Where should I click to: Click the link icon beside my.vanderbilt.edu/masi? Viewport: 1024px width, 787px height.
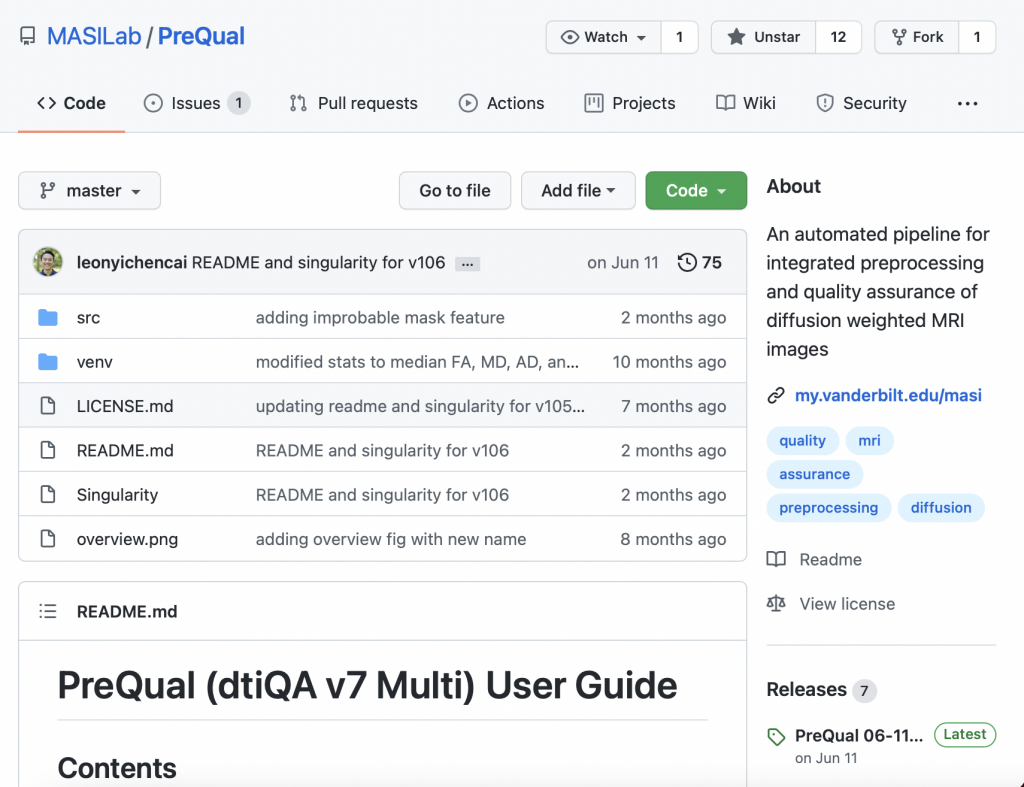pos(776,396)
